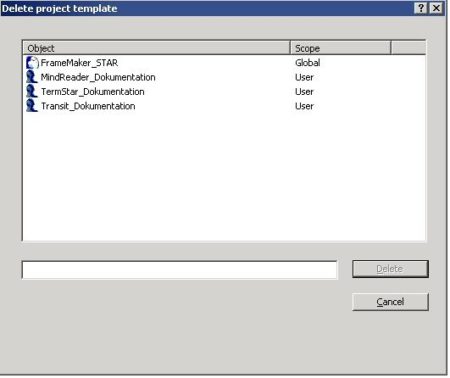The width and height of the screenshot is (450, 378).
Task: Click the Transit_Dokumentation user icon
Action: click(x=32, y=106)
